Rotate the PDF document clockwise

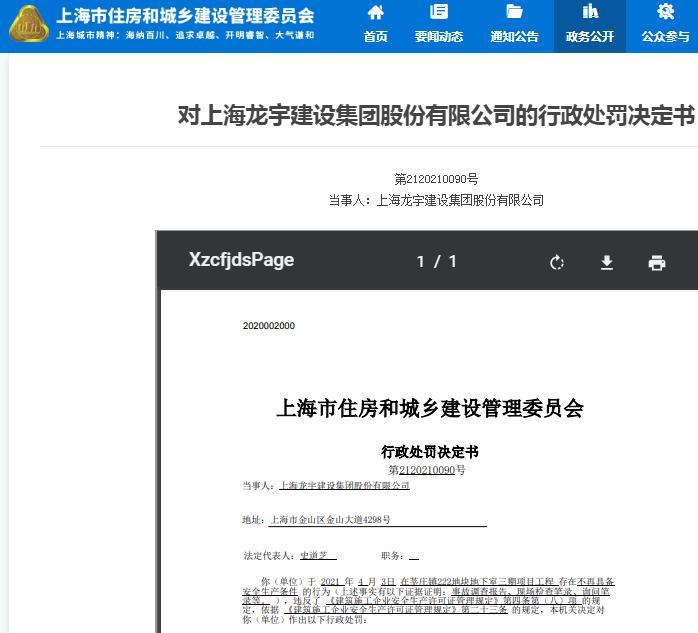click(557, 263)
